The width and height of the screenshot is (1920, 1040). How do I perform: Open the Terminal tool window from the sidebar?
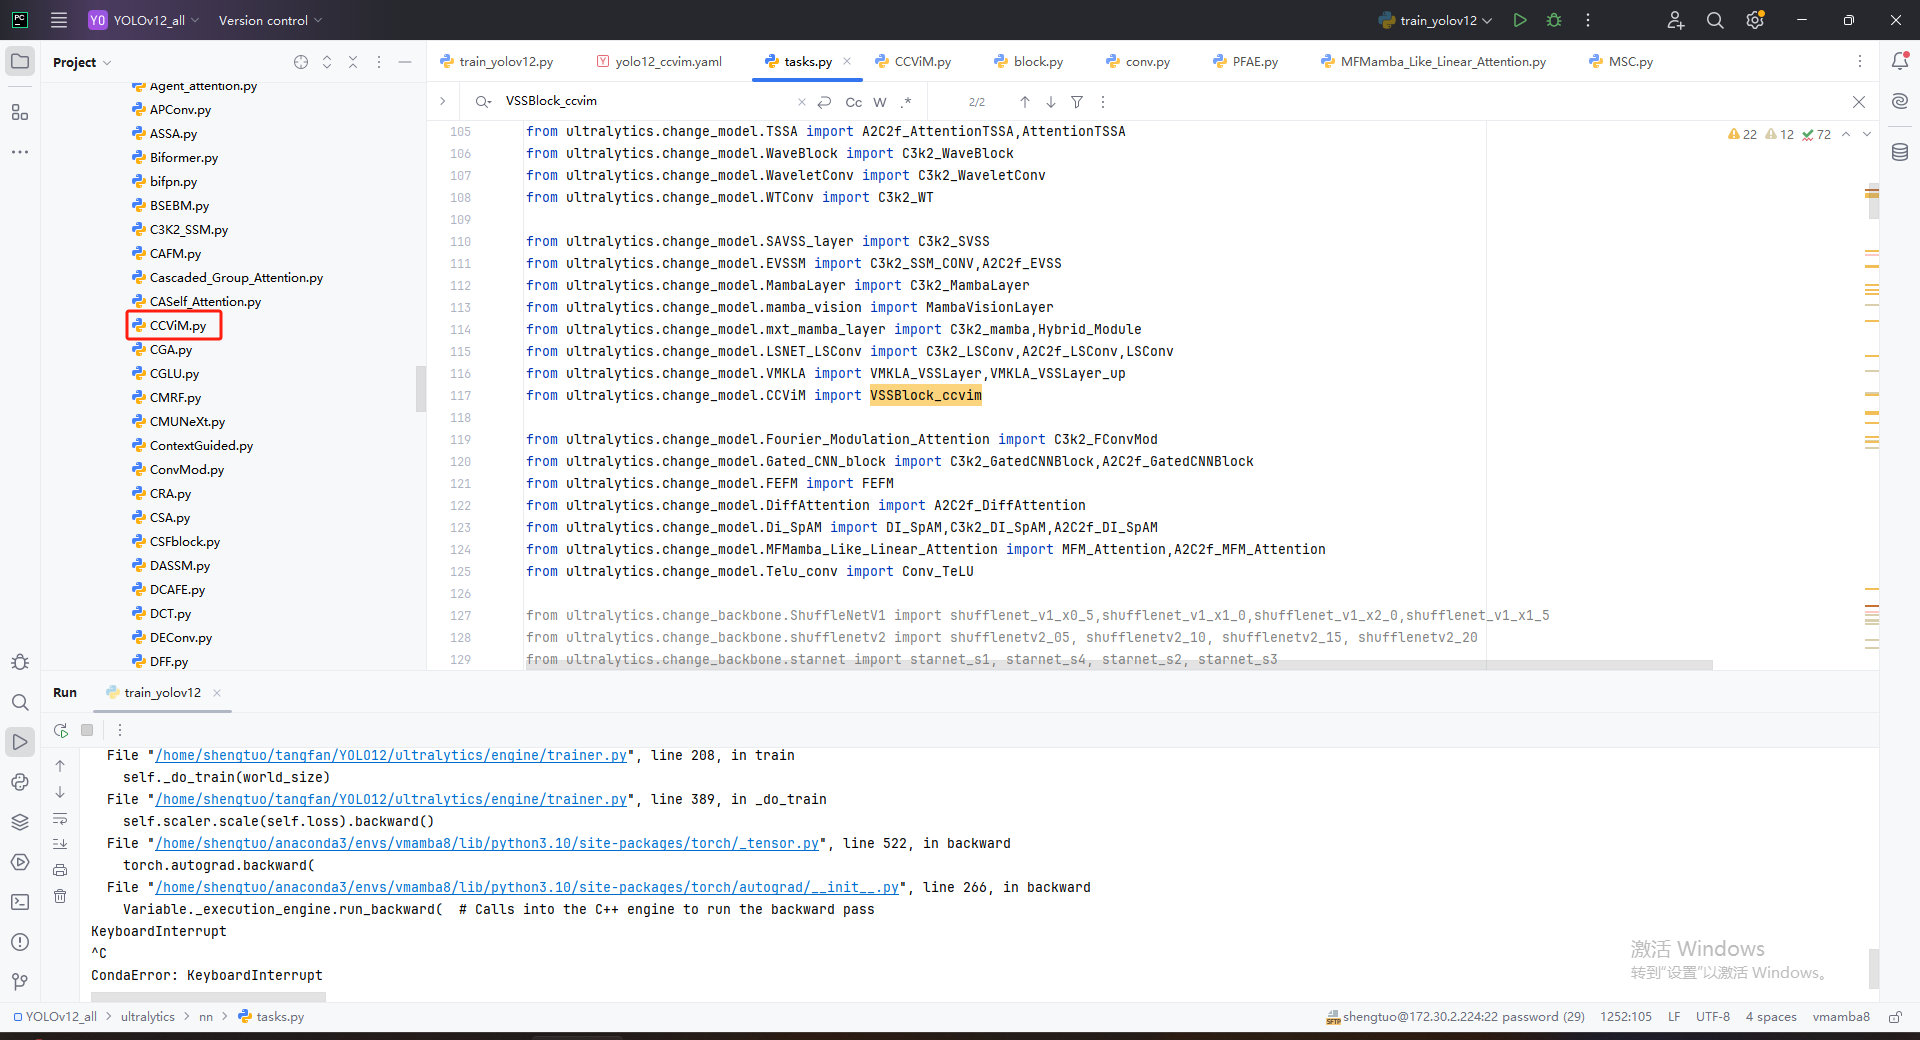point(20,901)
